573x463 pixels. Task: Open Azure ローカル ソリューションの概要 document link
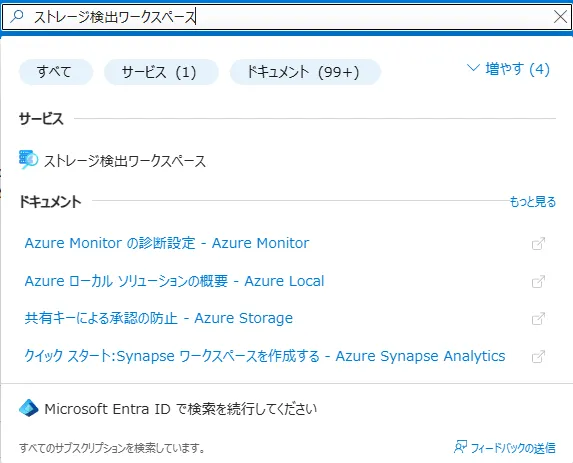[174, 281]
